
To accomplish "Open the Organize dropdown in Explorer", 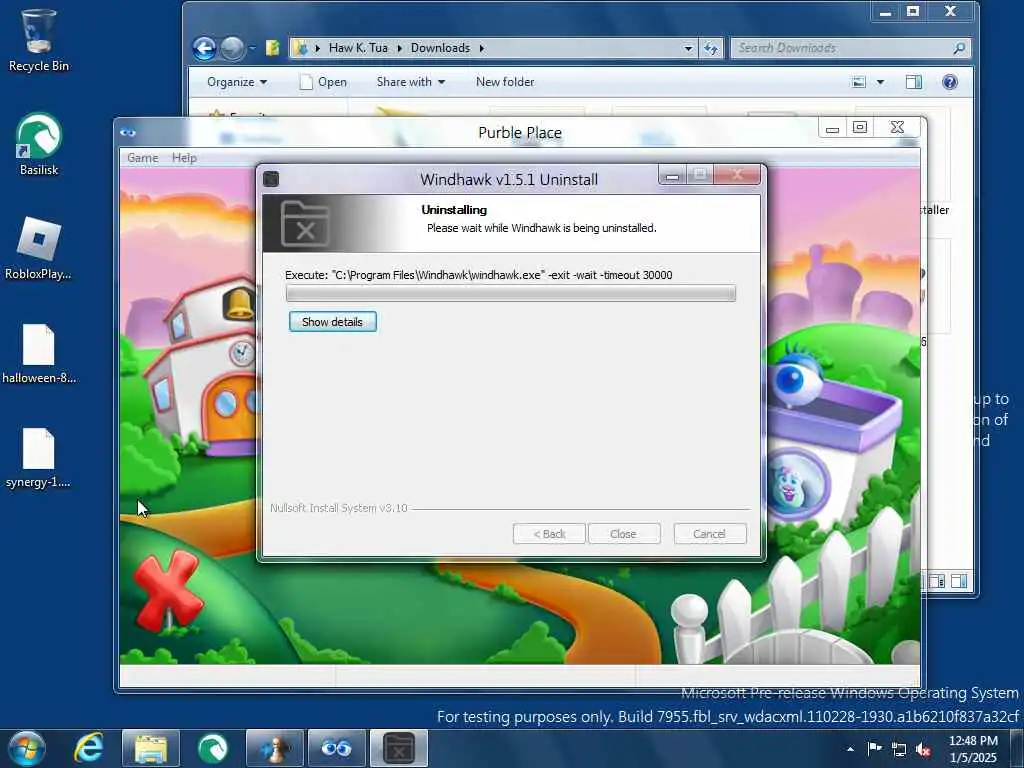I will (237, 82).
